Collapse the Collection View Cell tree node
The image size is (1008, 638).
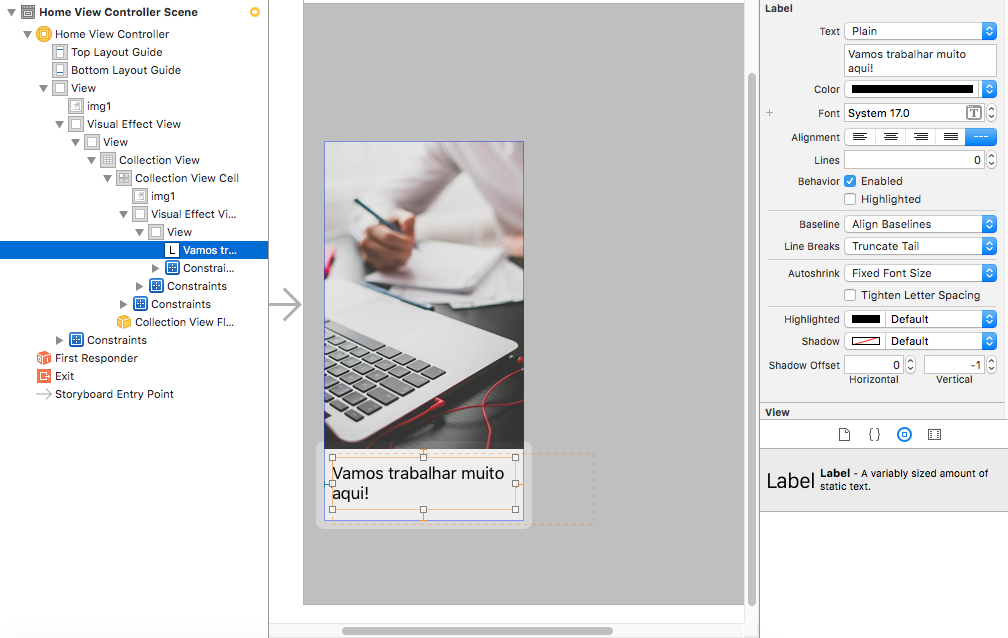point(108,178)
